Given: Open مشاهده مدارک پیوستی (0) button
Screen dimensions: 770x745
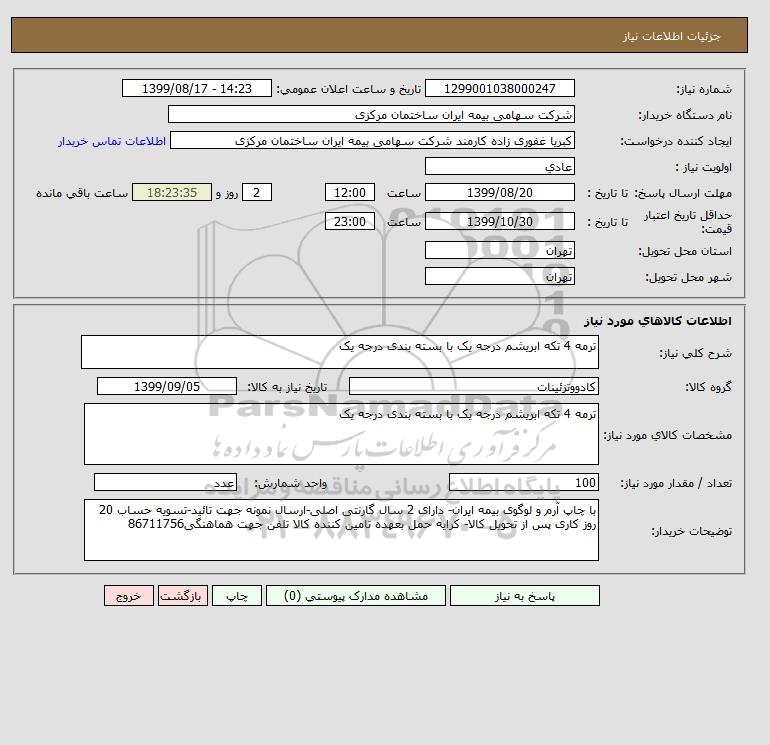Looking at the screenshot, I should pos(356,596).
